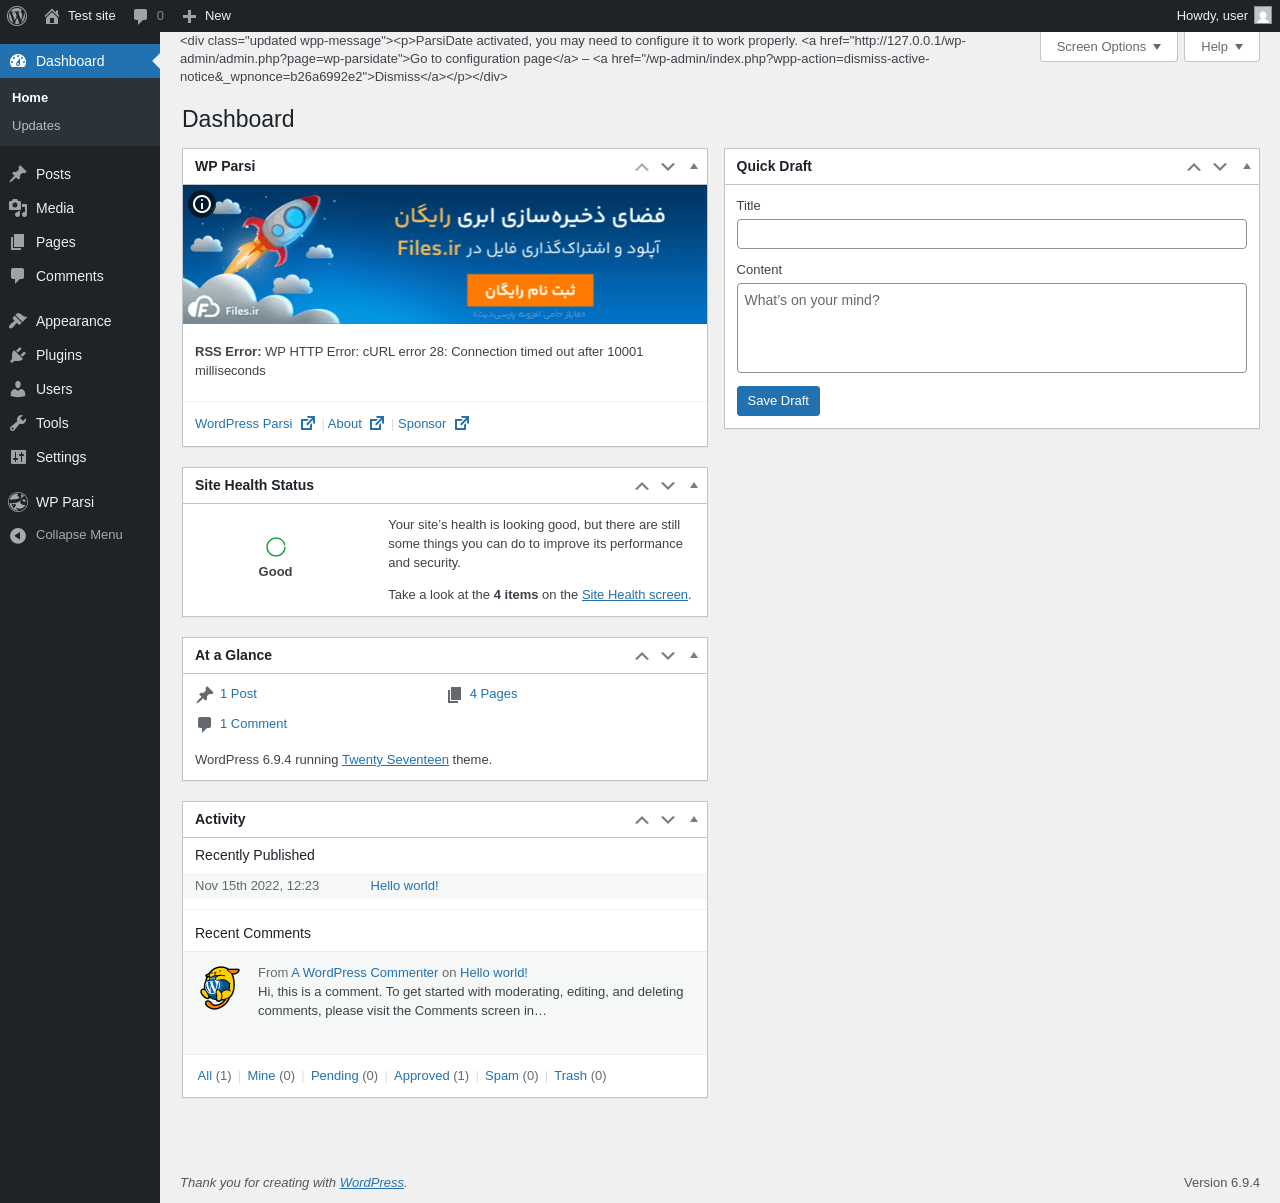This screenshot has width=1280, height=1203.
Task: Move WP Parsi widget down
Action: (x=668, y=167)
